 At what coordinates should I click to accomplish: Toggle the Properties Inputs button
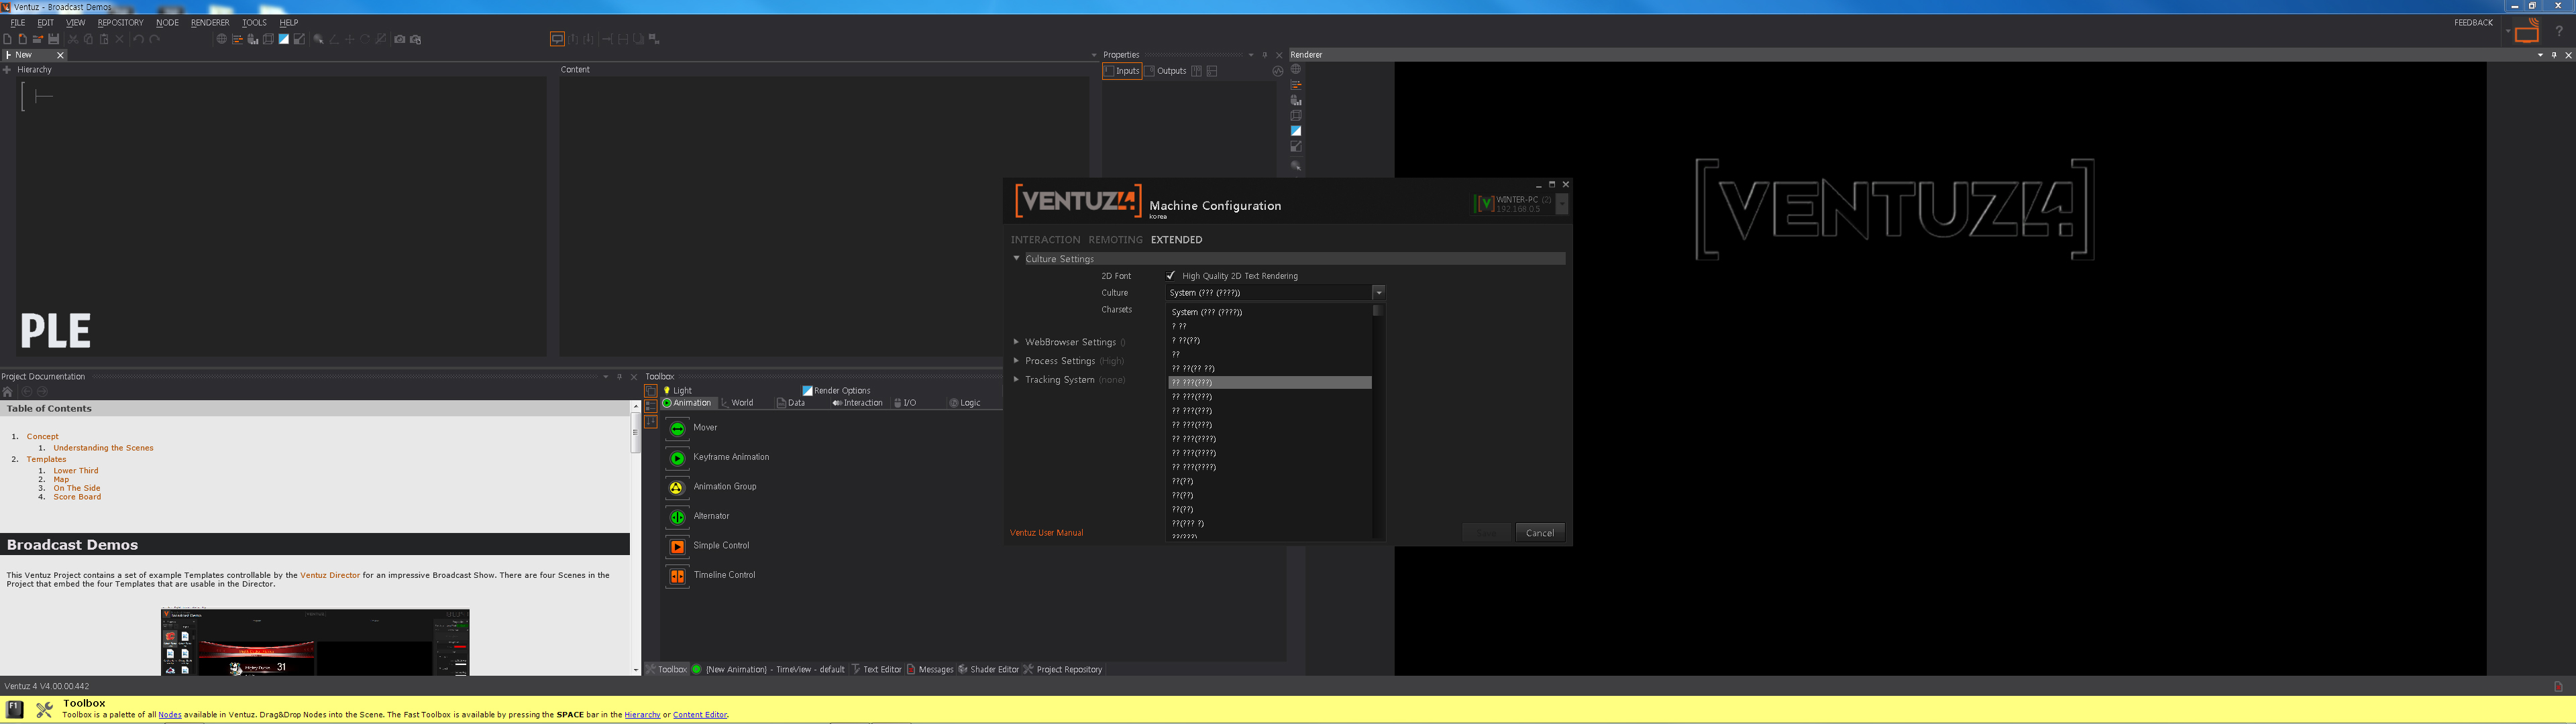(x=1122, y=71)
